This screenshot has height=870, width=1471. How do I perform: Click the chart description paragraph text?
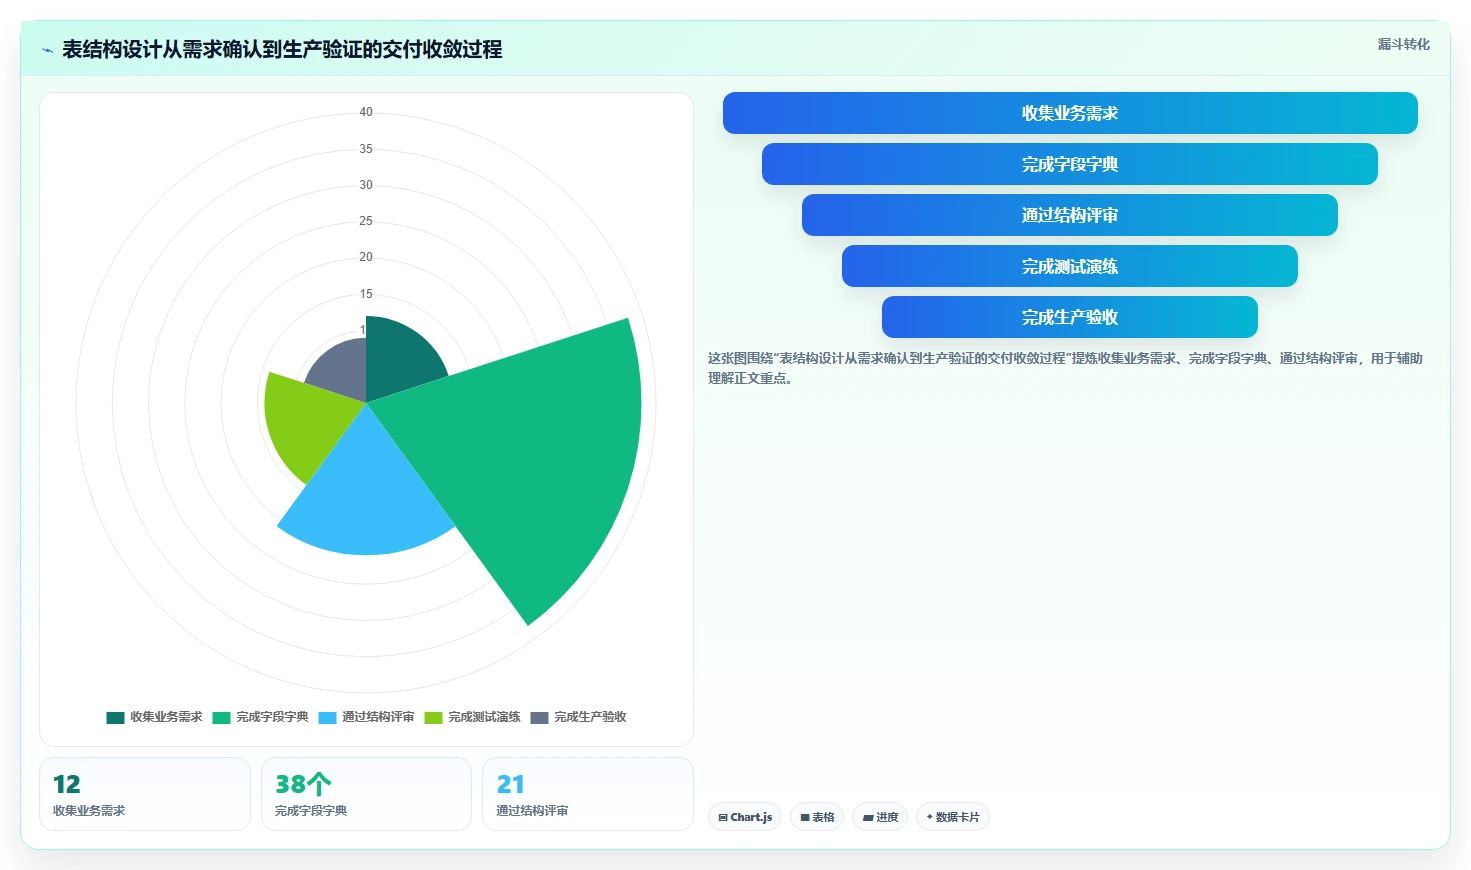click(x=1065, y=368)
